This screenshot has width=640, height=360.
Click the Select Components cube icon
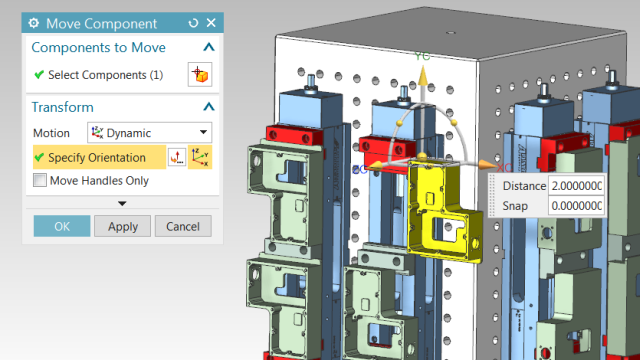(x=200, y=75)
